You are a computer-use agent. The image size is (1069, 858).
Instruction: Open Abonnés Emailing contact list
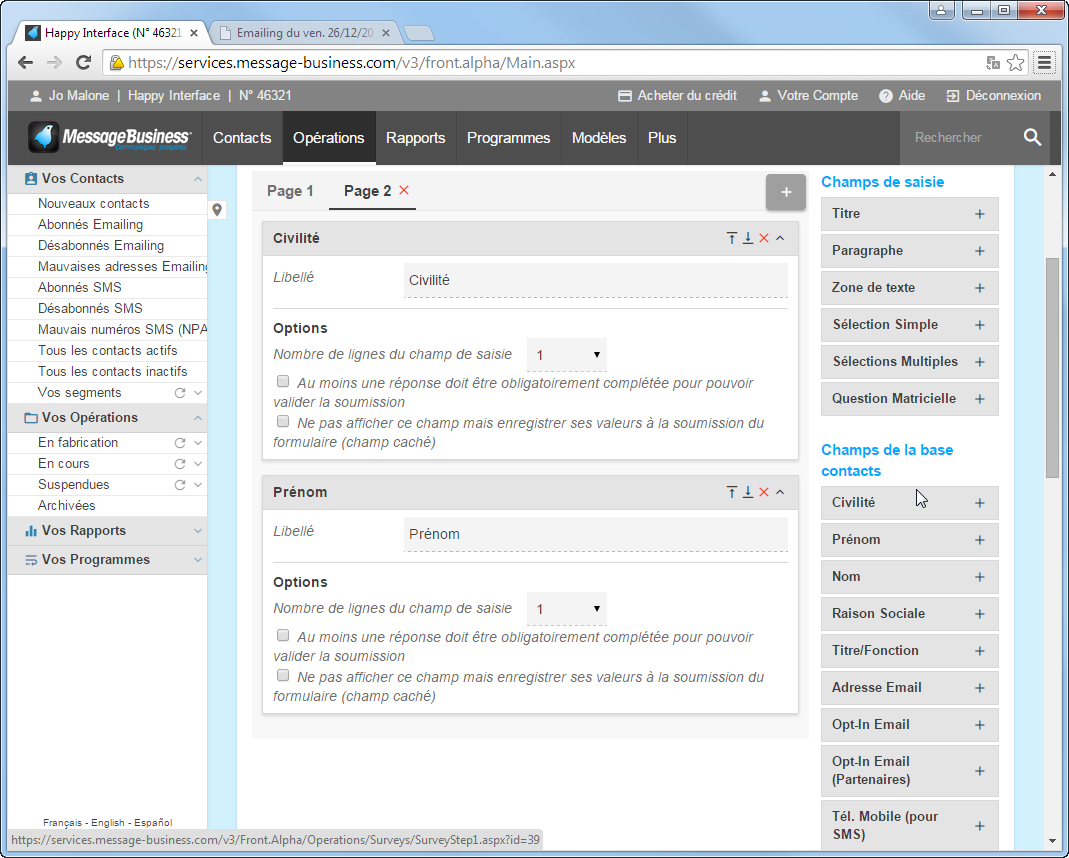point(90,225)
